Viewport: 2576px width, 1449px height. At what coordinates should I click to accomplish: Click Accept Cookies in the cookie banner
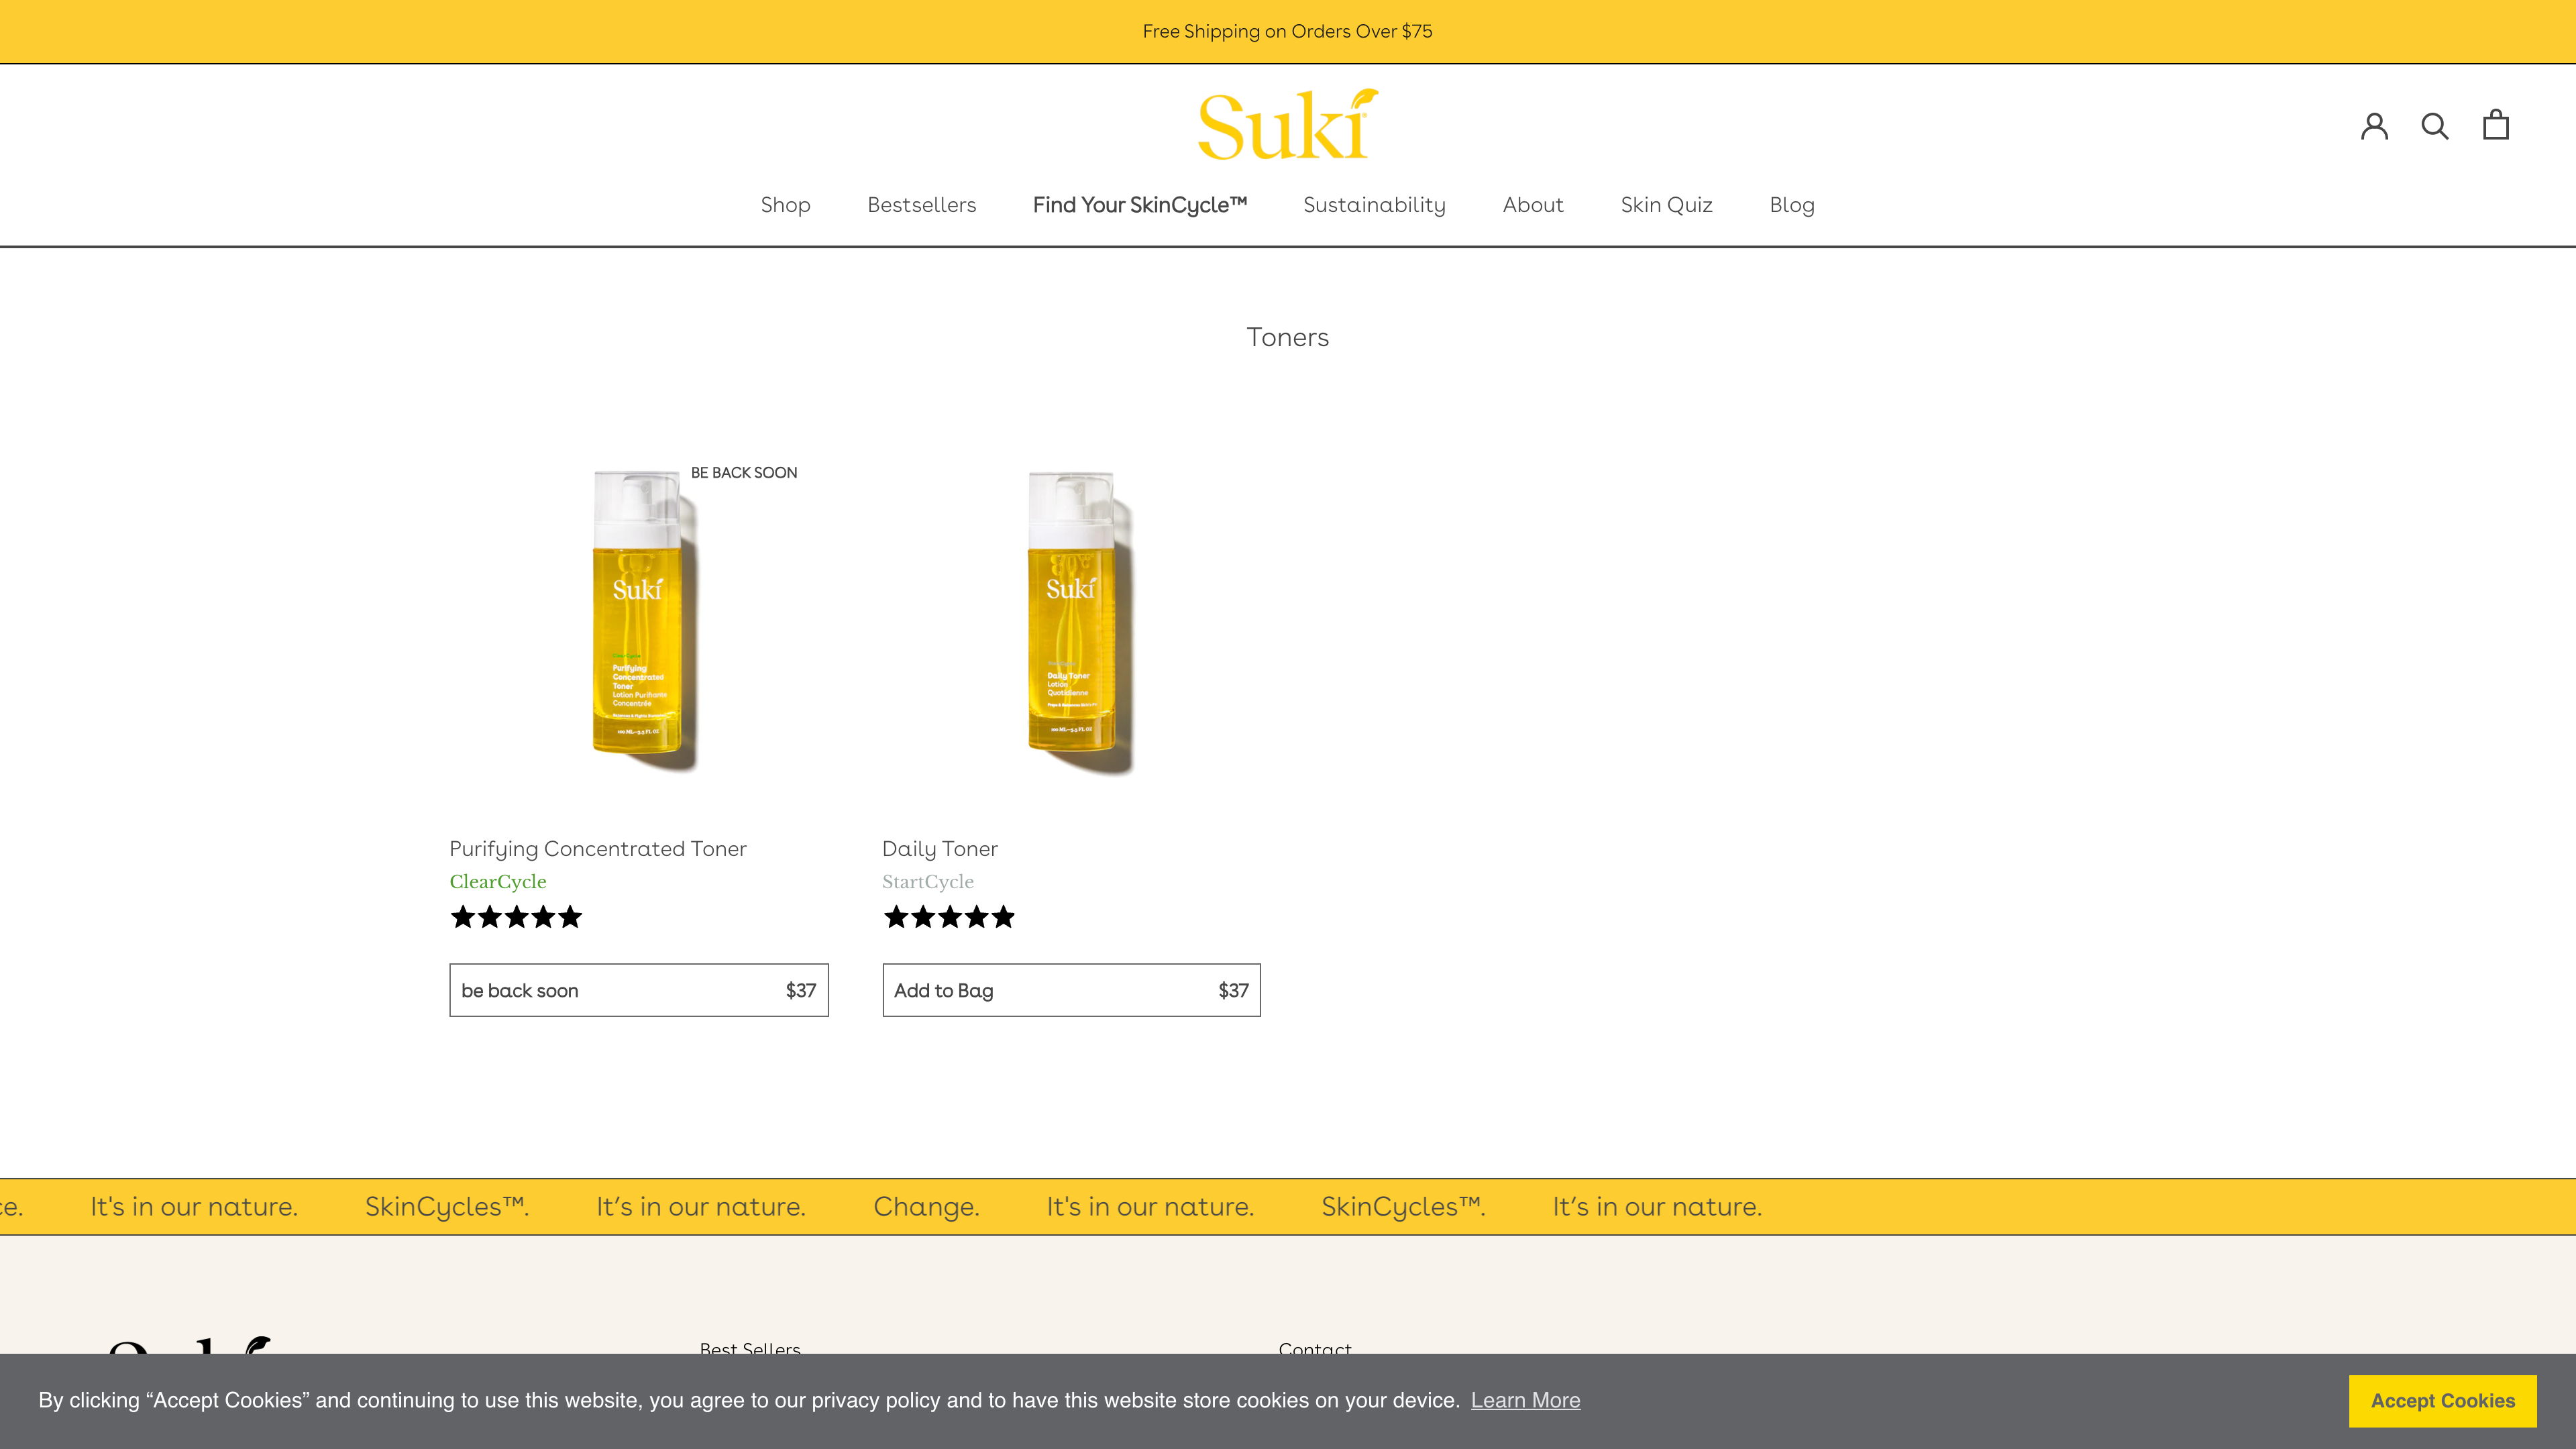(2443, 1401)
